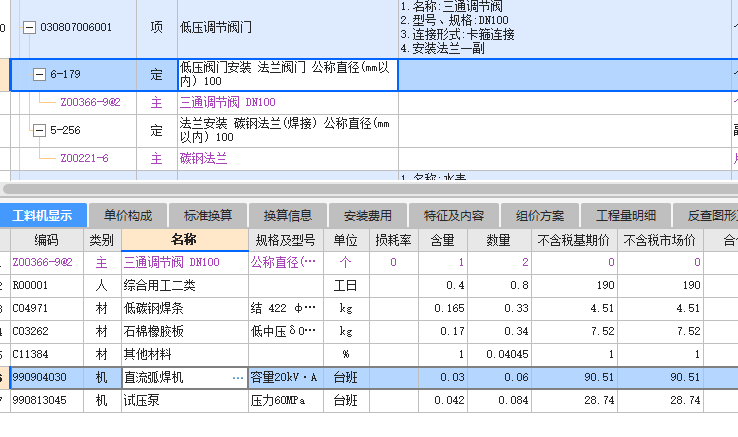Select code C04971 in the lower table
Screen dimensions: 738x437
[30, 308]
